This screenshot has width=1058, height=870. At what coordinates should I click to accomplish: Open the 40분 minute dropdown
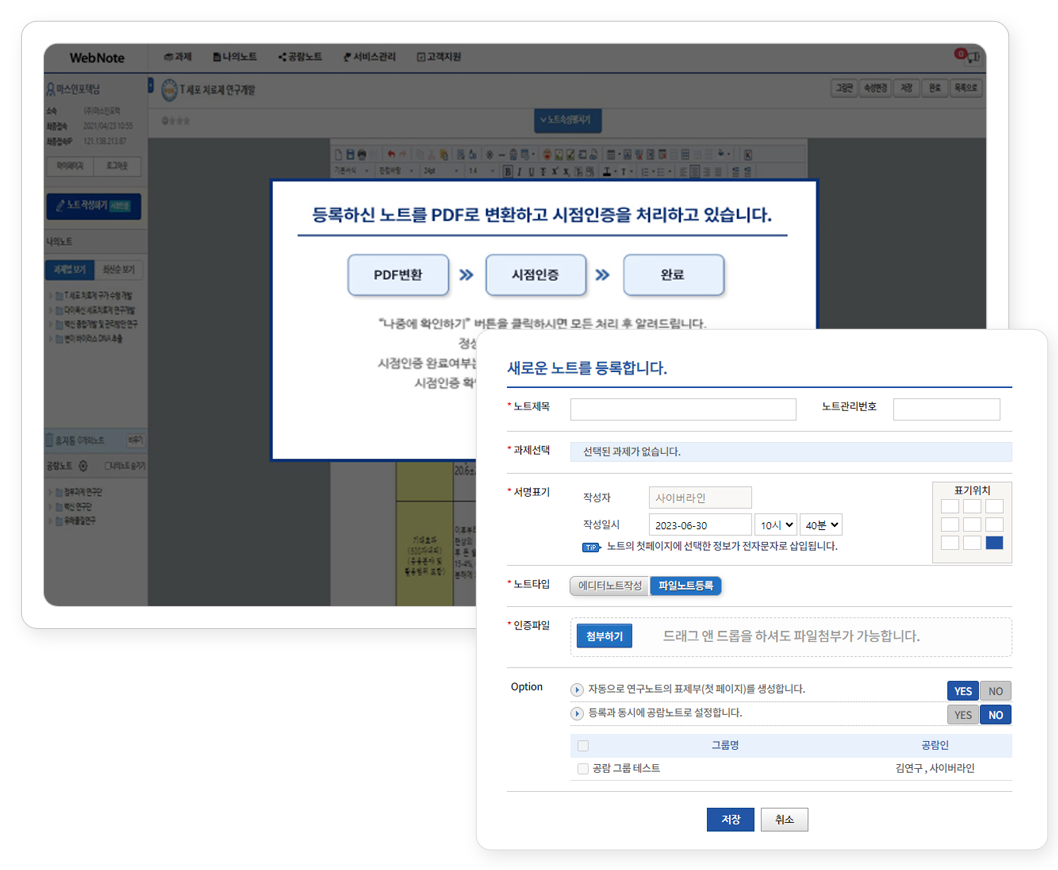(x=821, y=525)
